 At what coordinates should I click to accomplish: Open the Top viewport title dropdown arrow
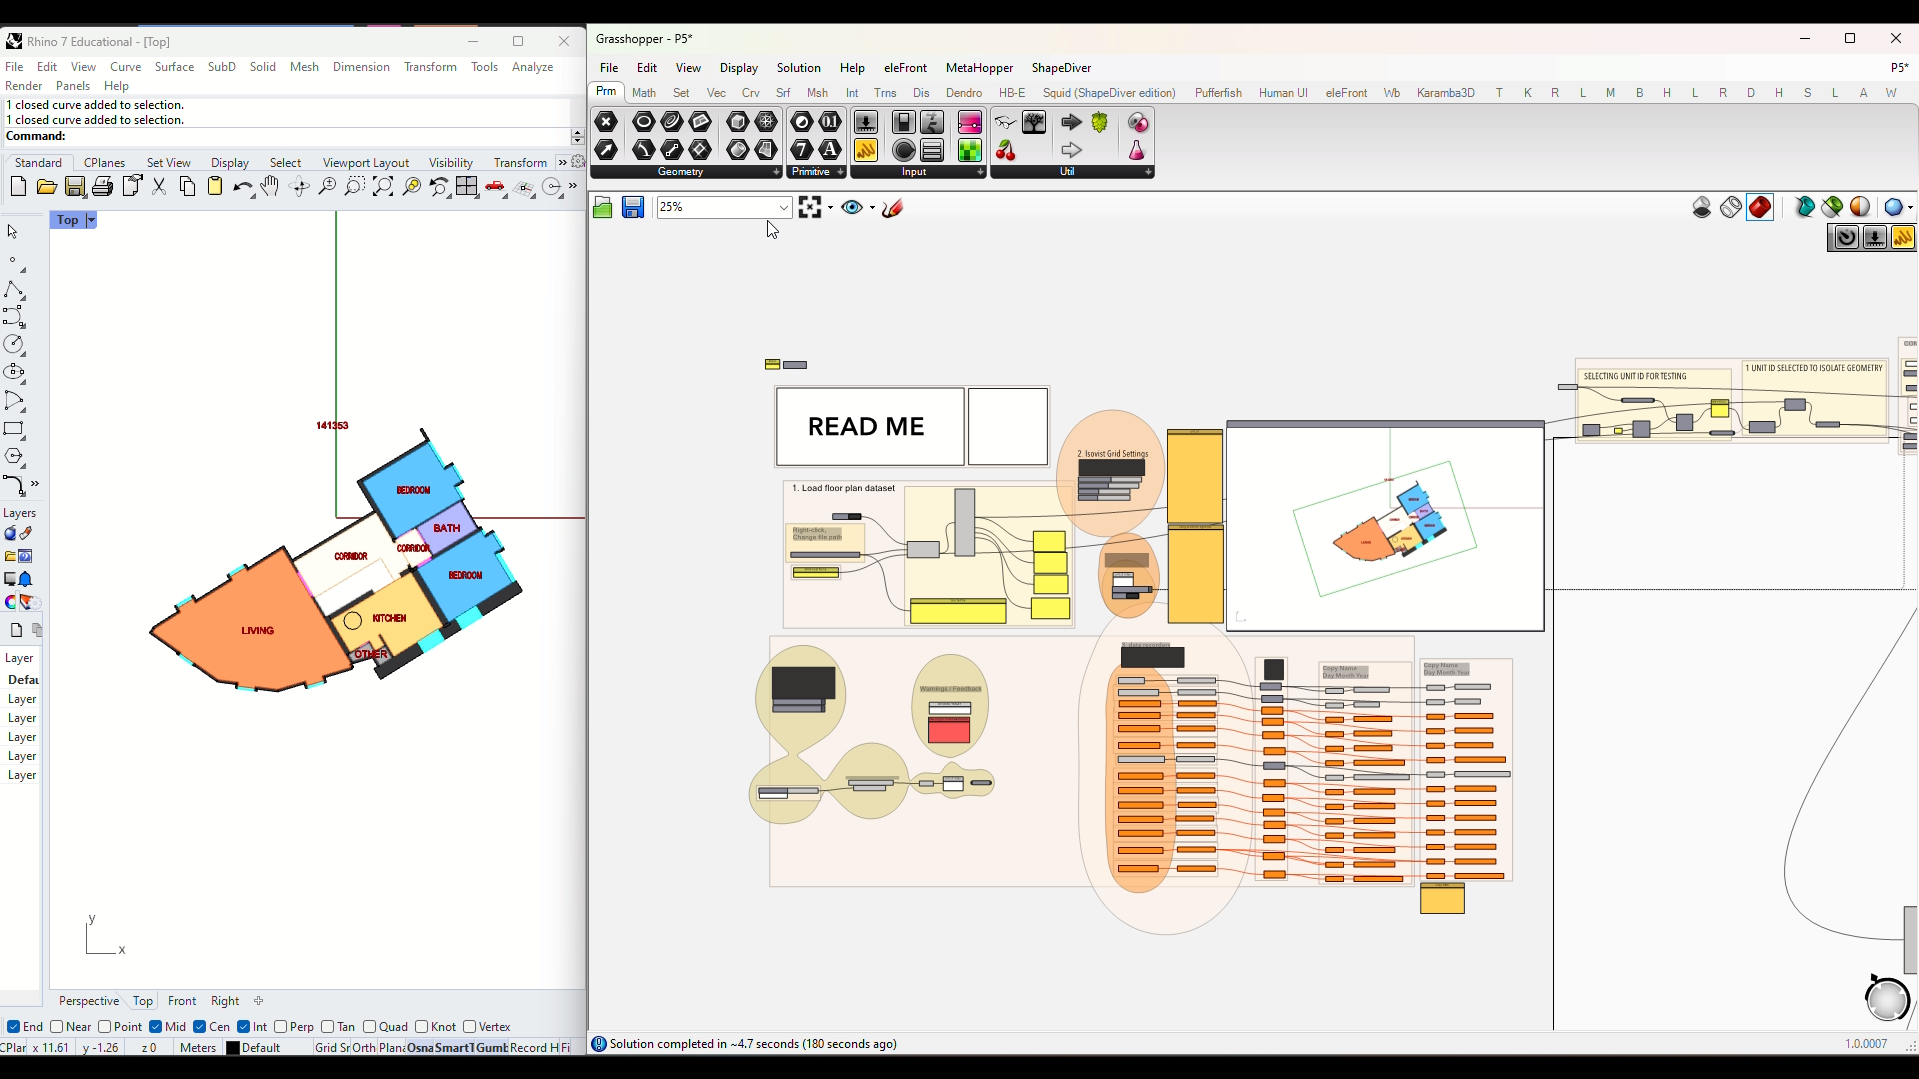(91, 220)
